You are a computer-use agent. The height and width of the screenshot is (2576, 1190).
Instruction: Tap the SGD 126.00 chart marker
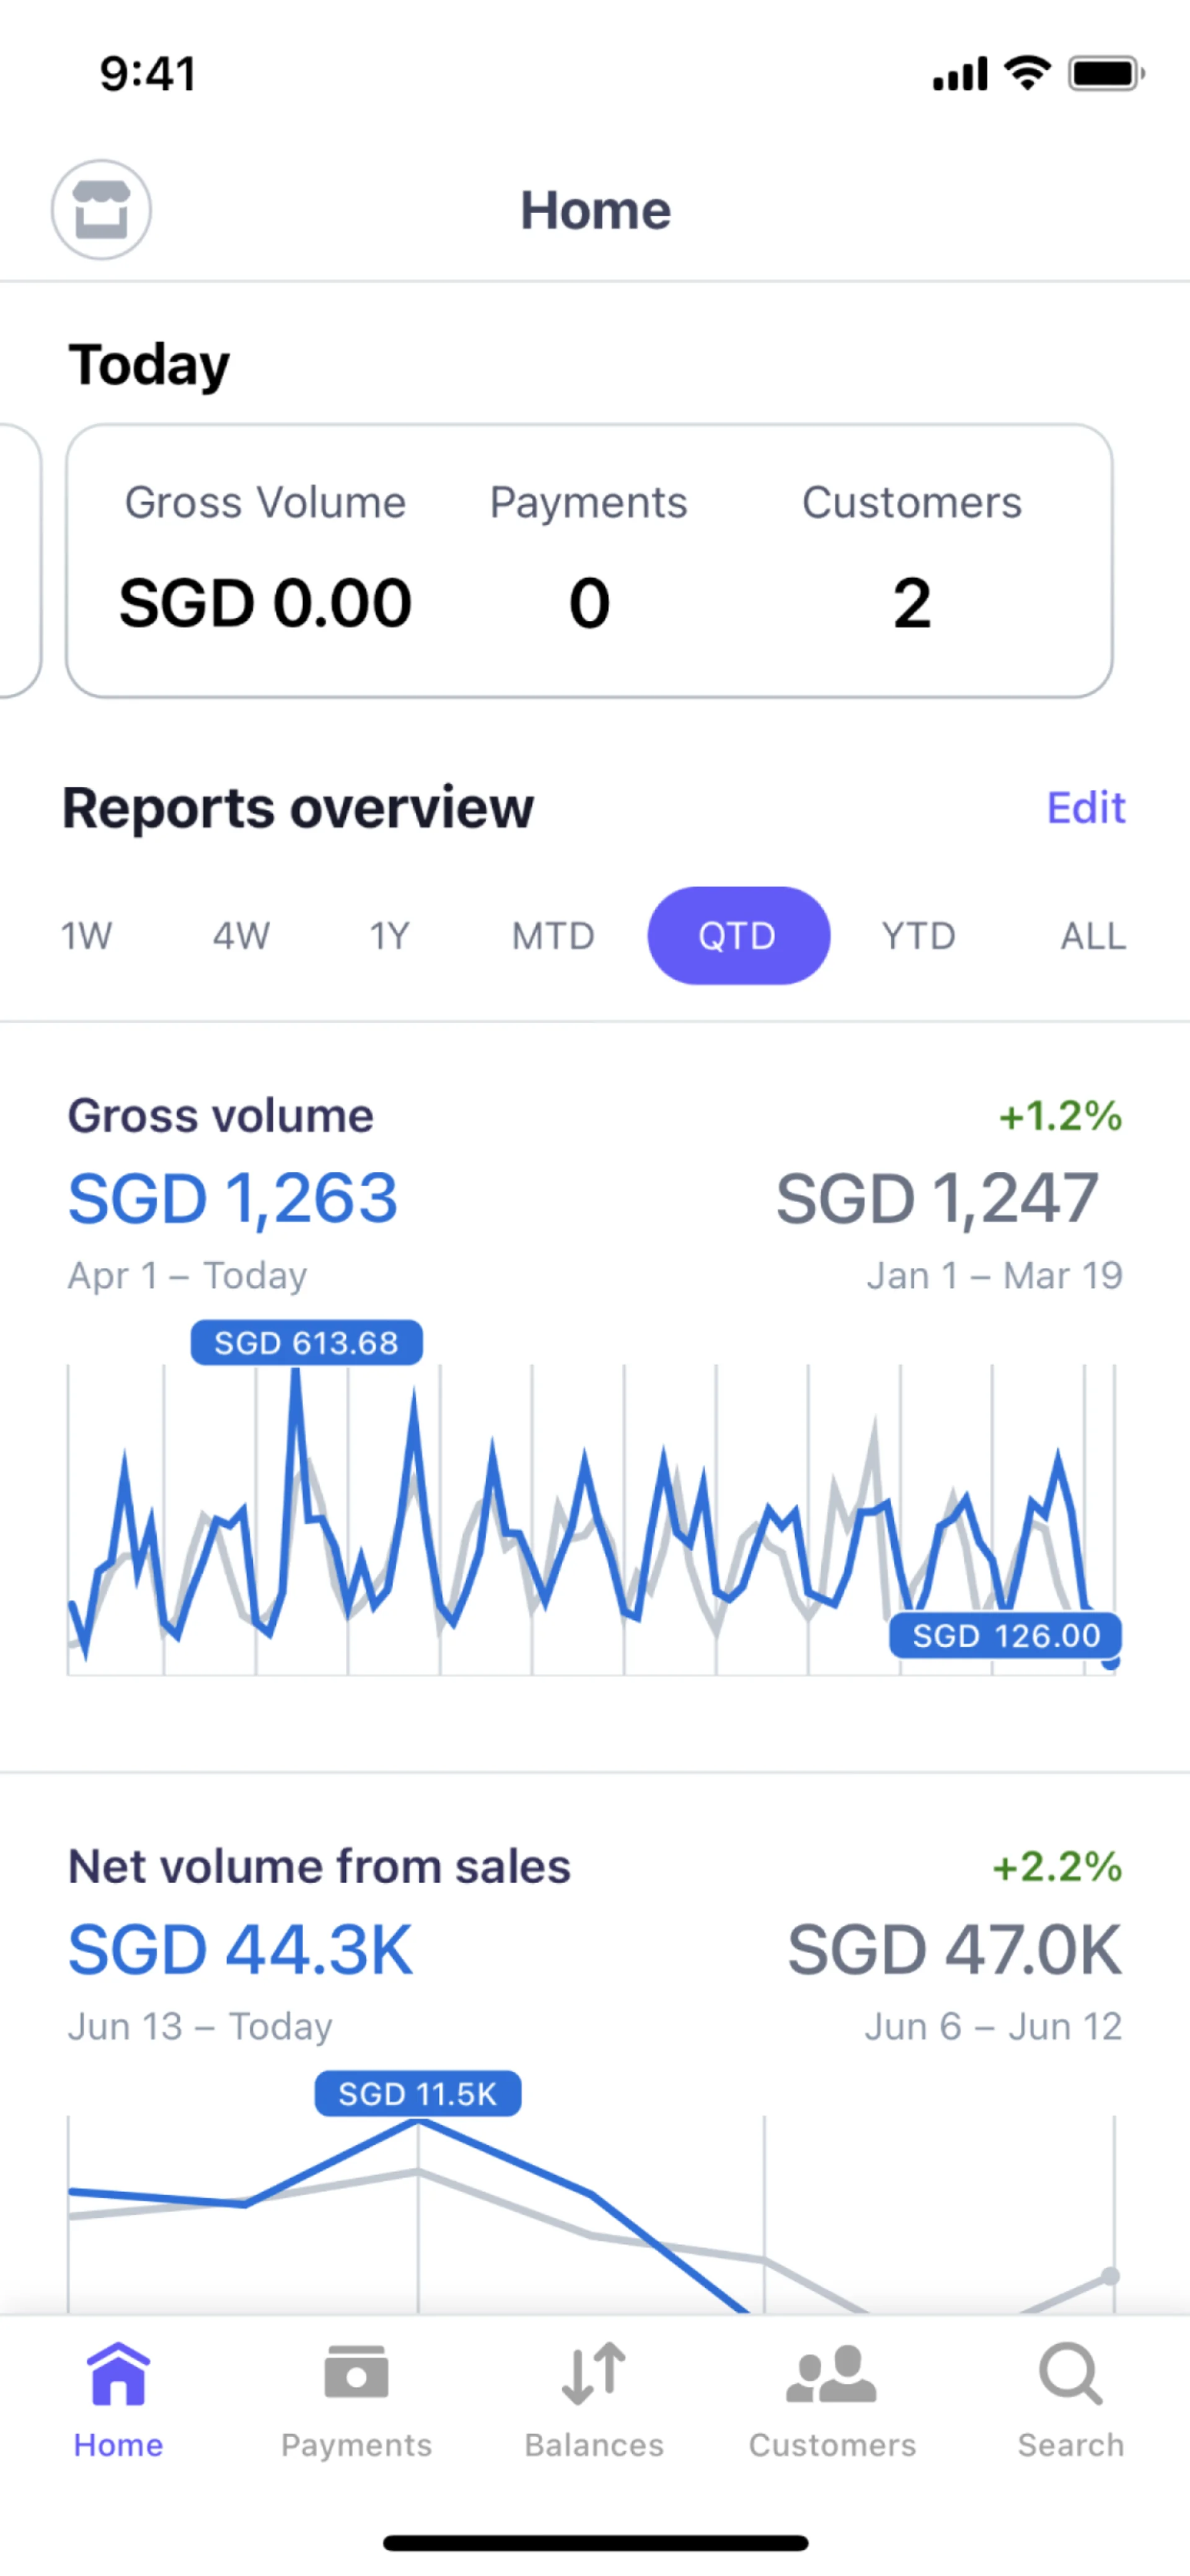click(x=1005, y=1635)
